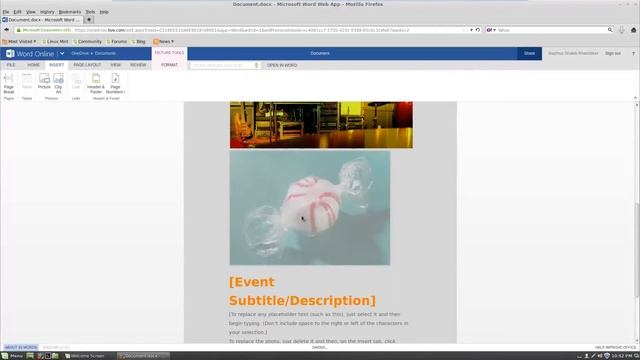Open the Blog bookmark

[x=138, y=42]
